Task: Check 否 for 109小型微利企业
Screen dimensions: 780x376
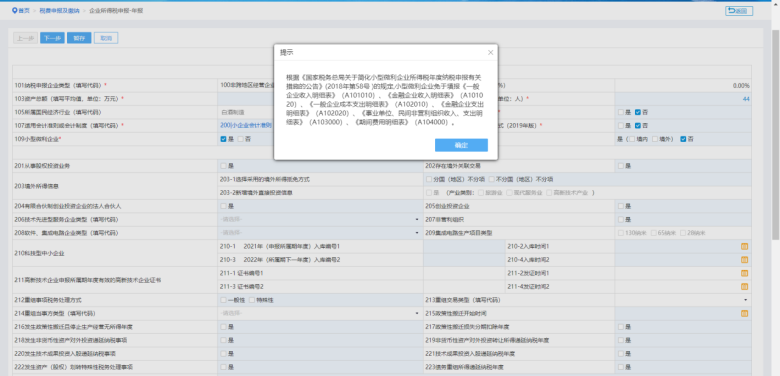Action: 241,139
